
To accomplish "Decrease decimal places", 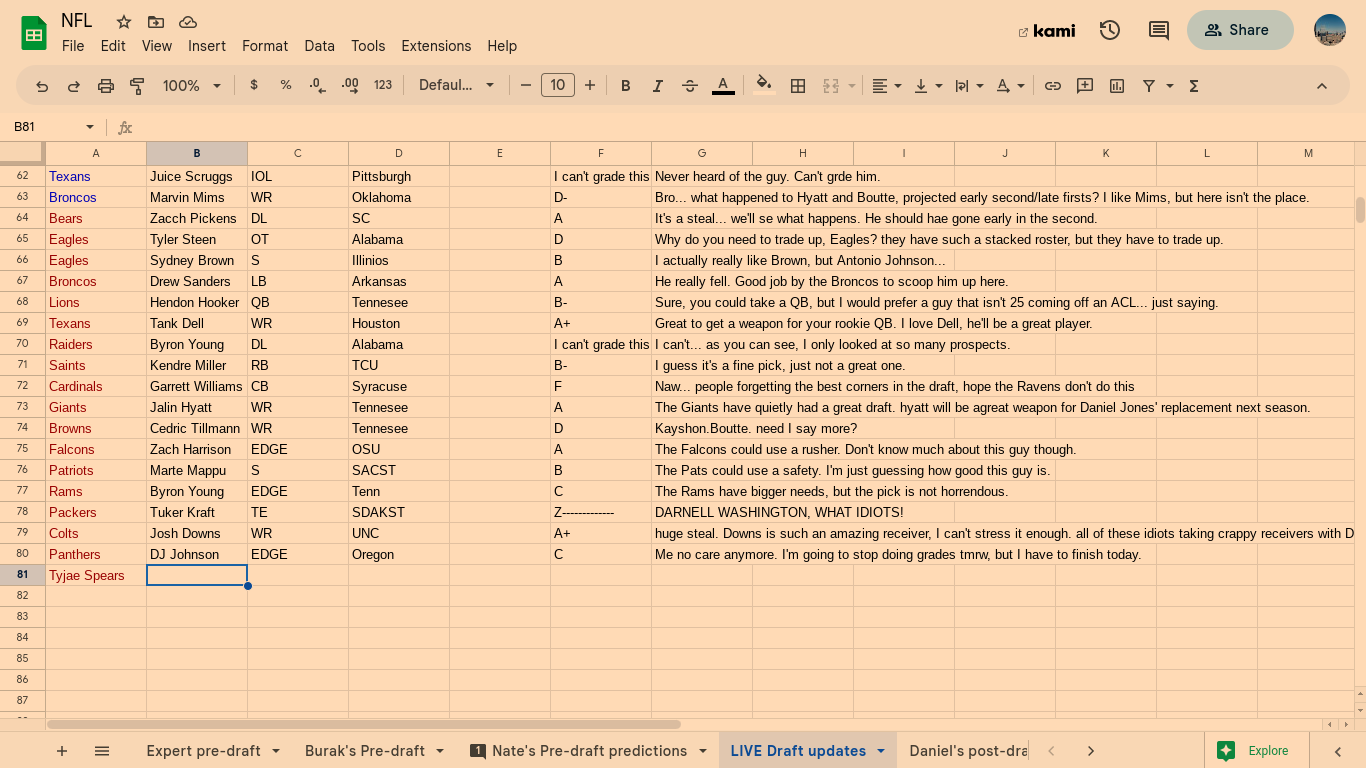I will pyautogui.click(x=318, y=86).
